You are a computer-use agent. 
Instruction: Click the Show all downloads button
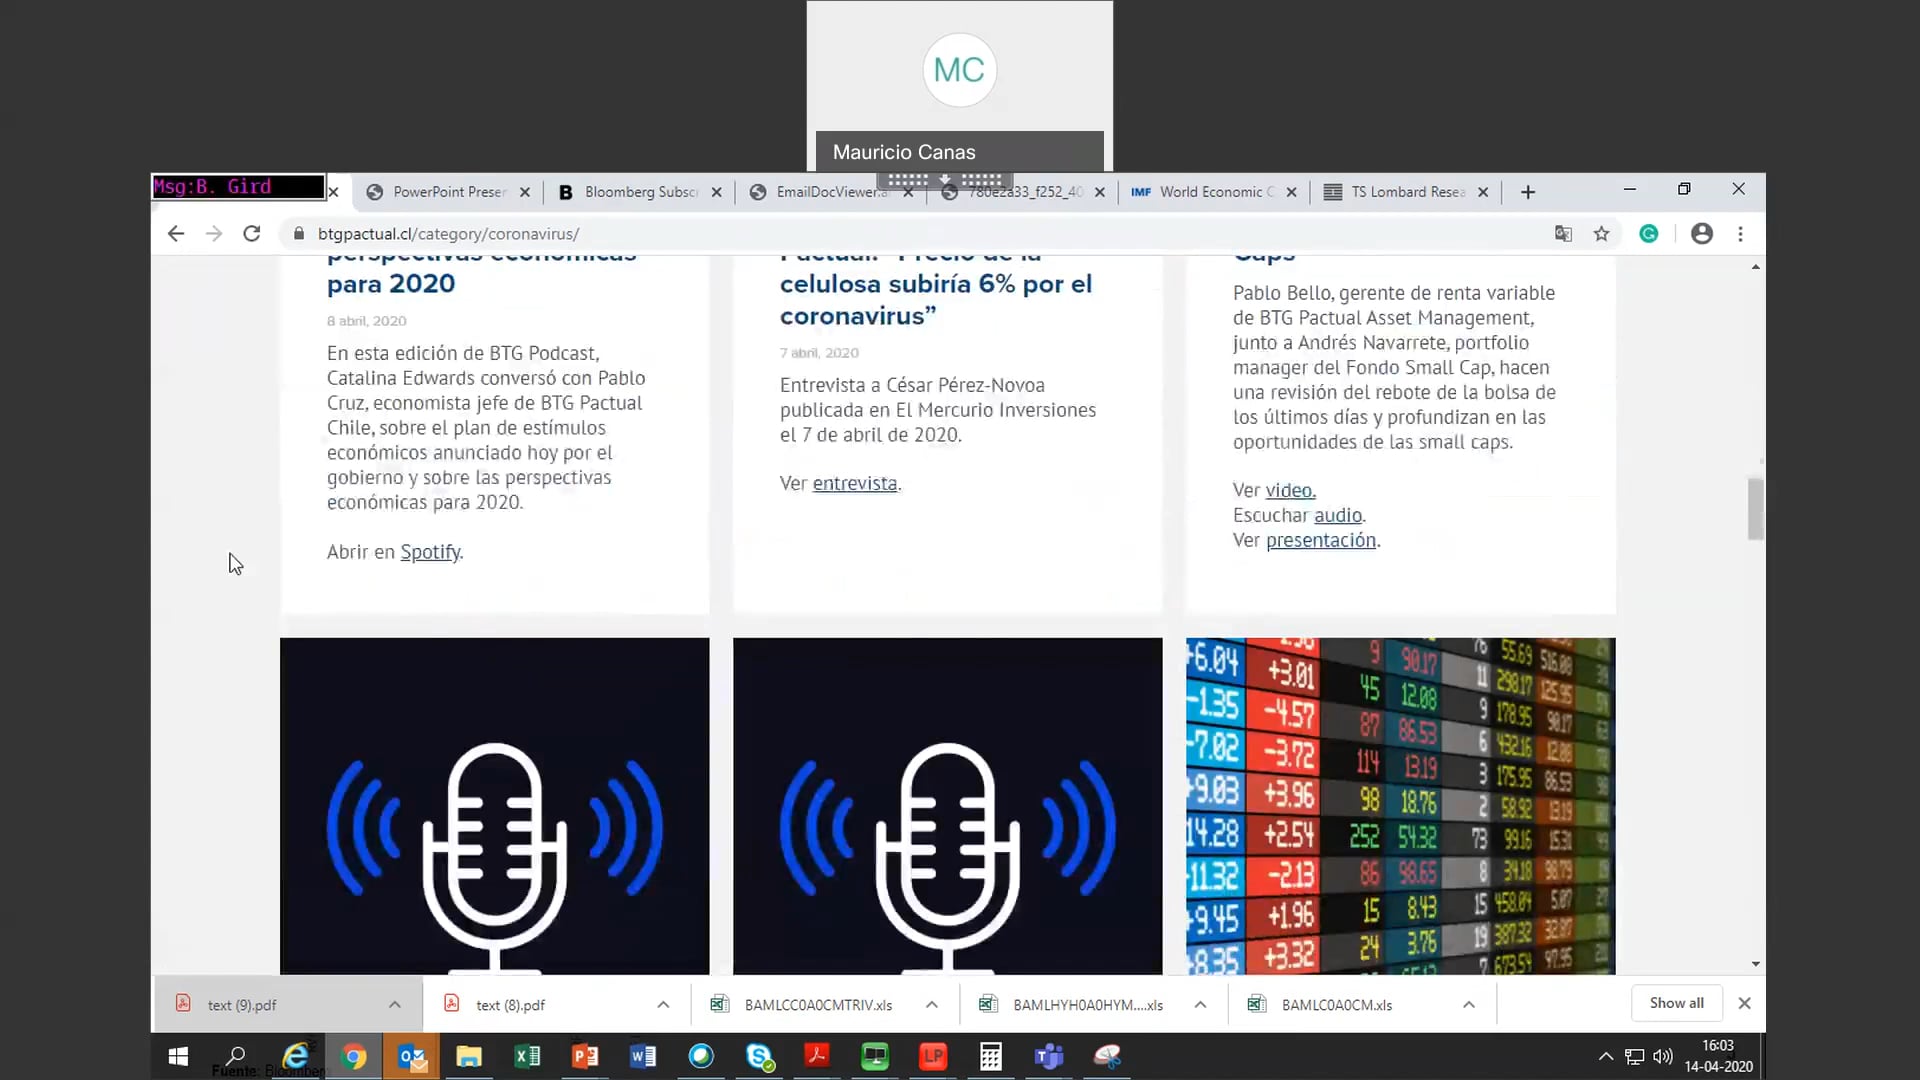(x=1676, y=1003)
